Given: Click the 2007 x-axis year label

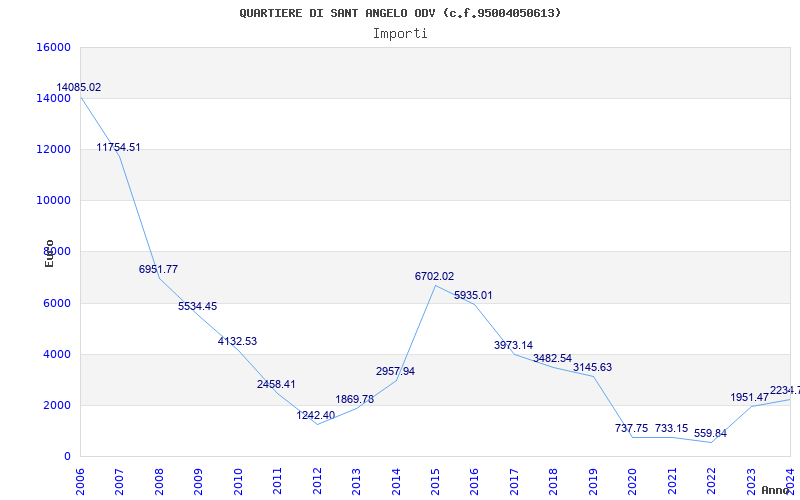Looking at the screenshot, I should pyautogui.click(x=119, y=481).
